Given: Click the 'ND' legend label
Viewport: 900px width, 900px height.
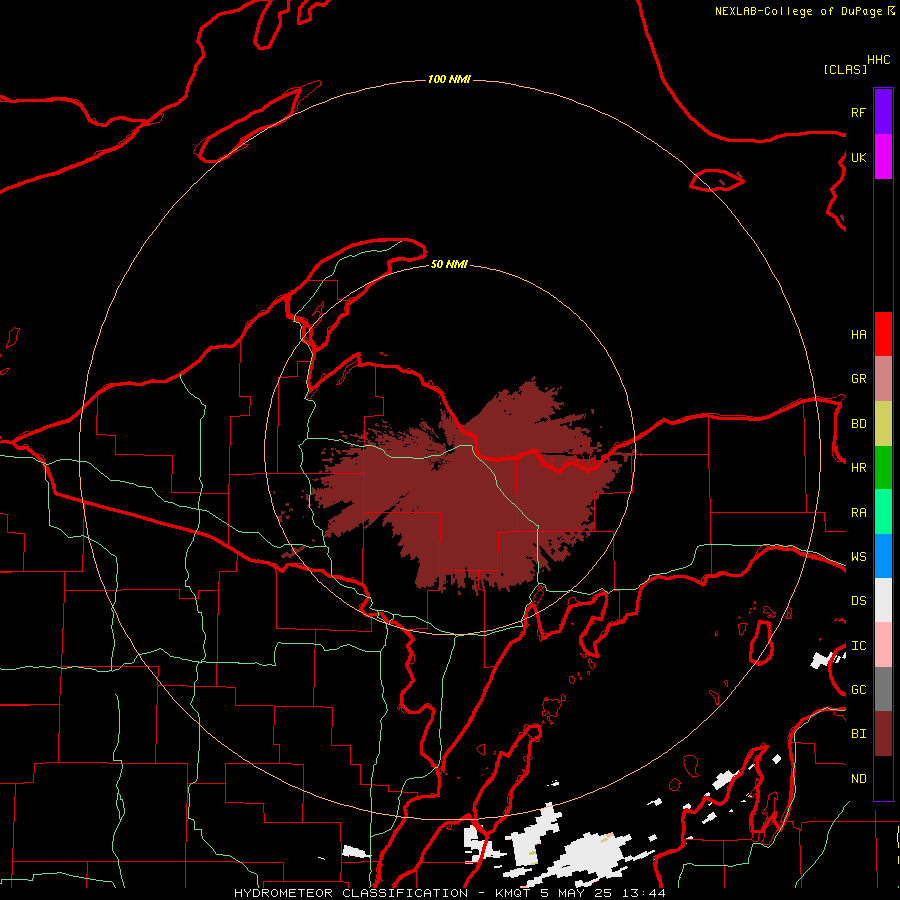Looking at the screenshot, I should 858,779.
